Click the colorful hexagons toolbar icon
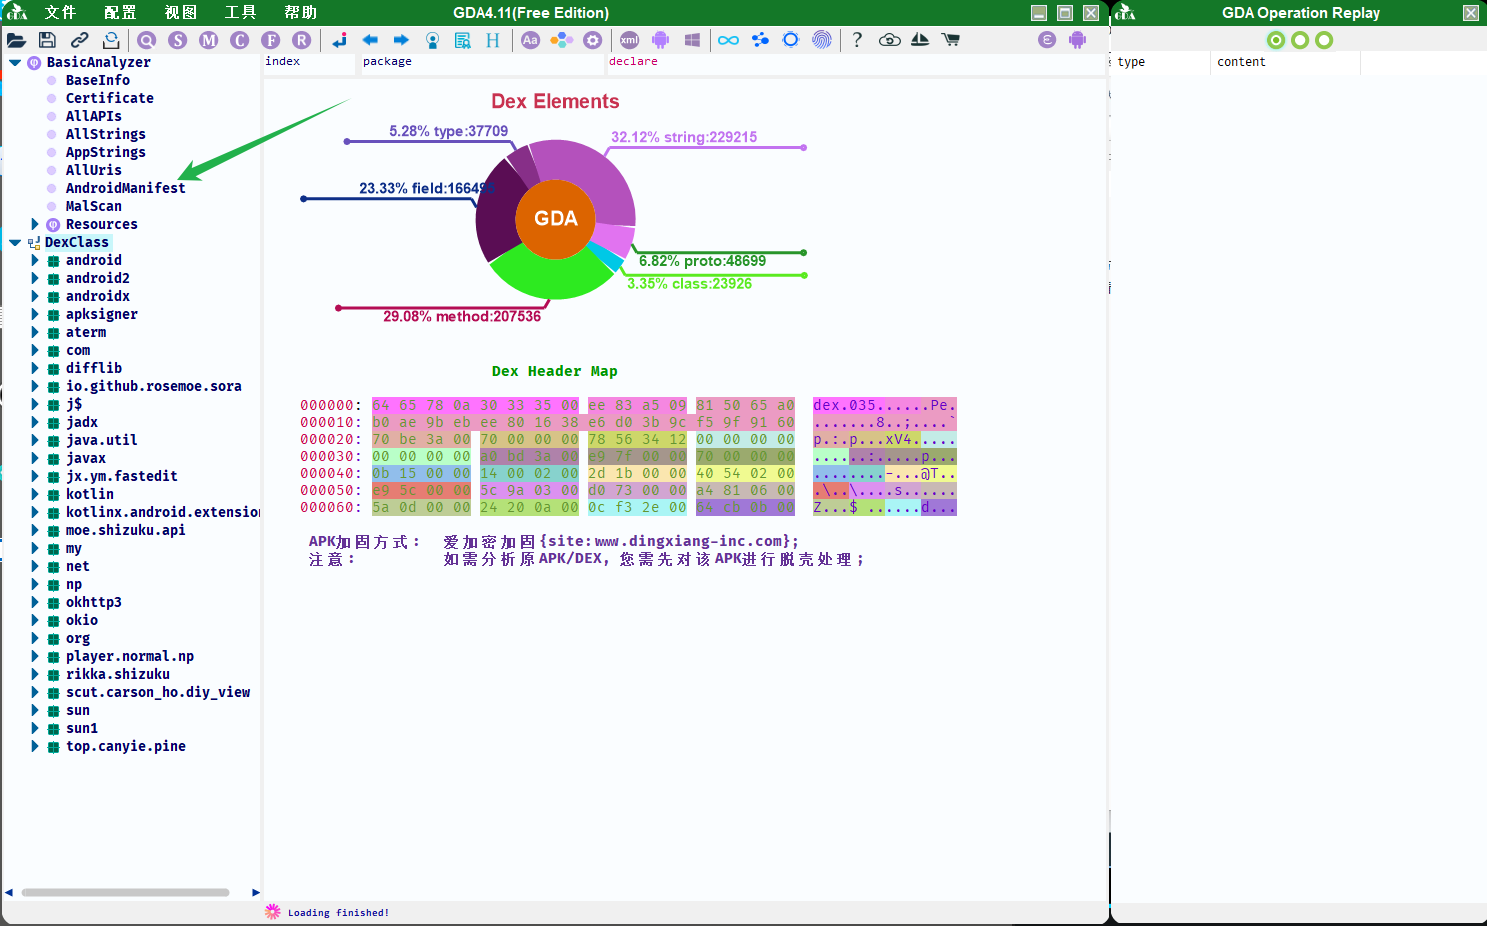Screen dimensions: 1487x926 tap(562, 40)
